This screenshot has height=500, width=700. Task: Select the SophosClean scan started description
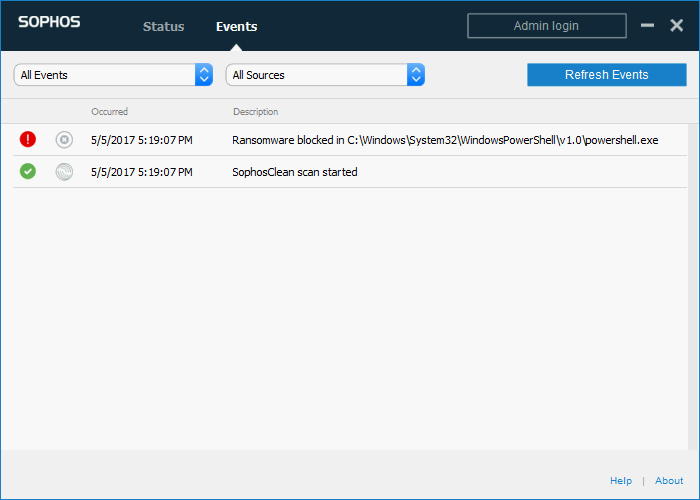(295, 172)
